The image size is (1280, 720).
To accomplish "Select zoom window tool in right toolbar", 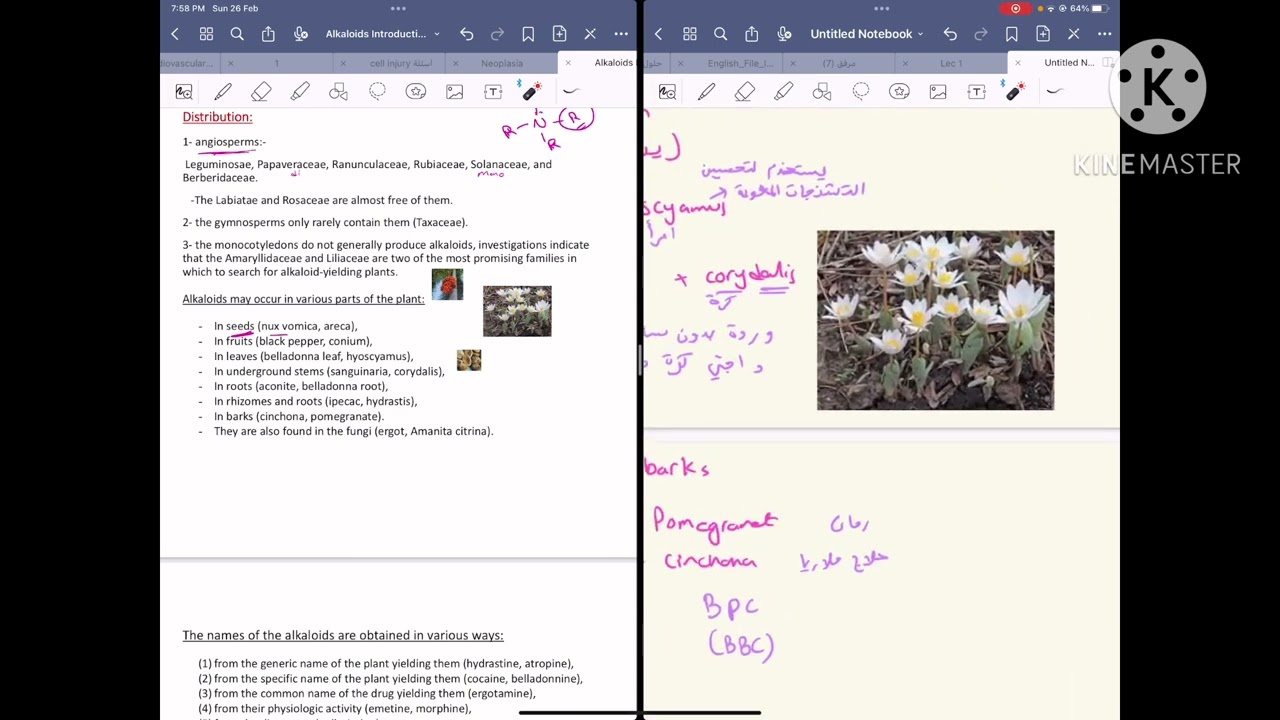I will [667, 92].
